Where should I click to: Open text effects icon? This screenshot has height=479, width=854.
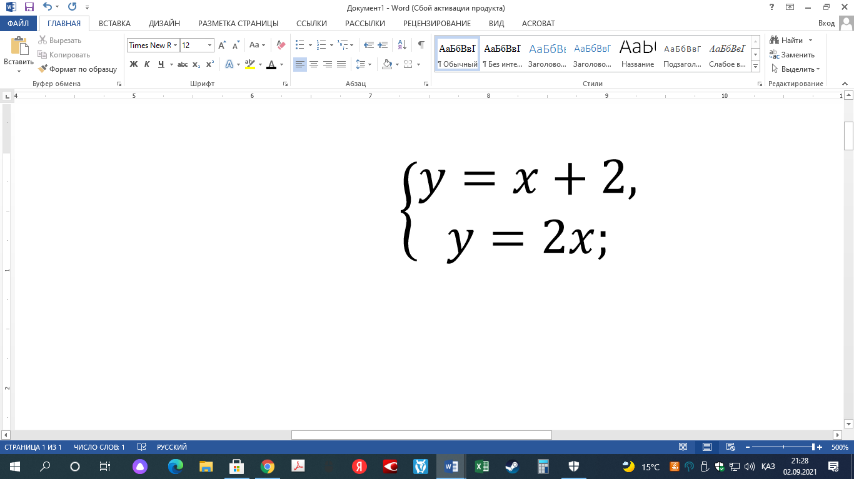click(229, 64)
